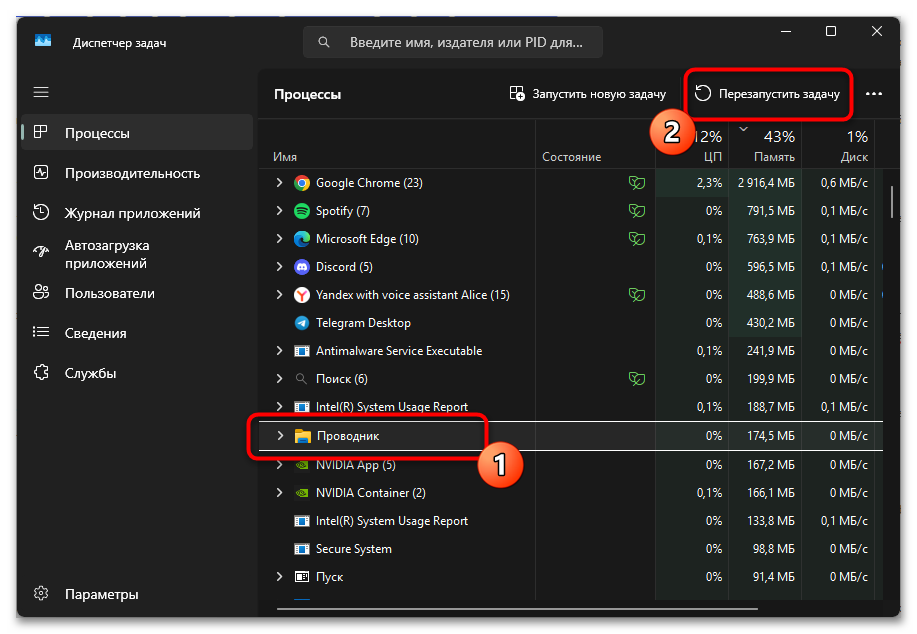Select the Telegram Desktop row name
The width and height of the screenshot is (917, 634).
[363, 323]
